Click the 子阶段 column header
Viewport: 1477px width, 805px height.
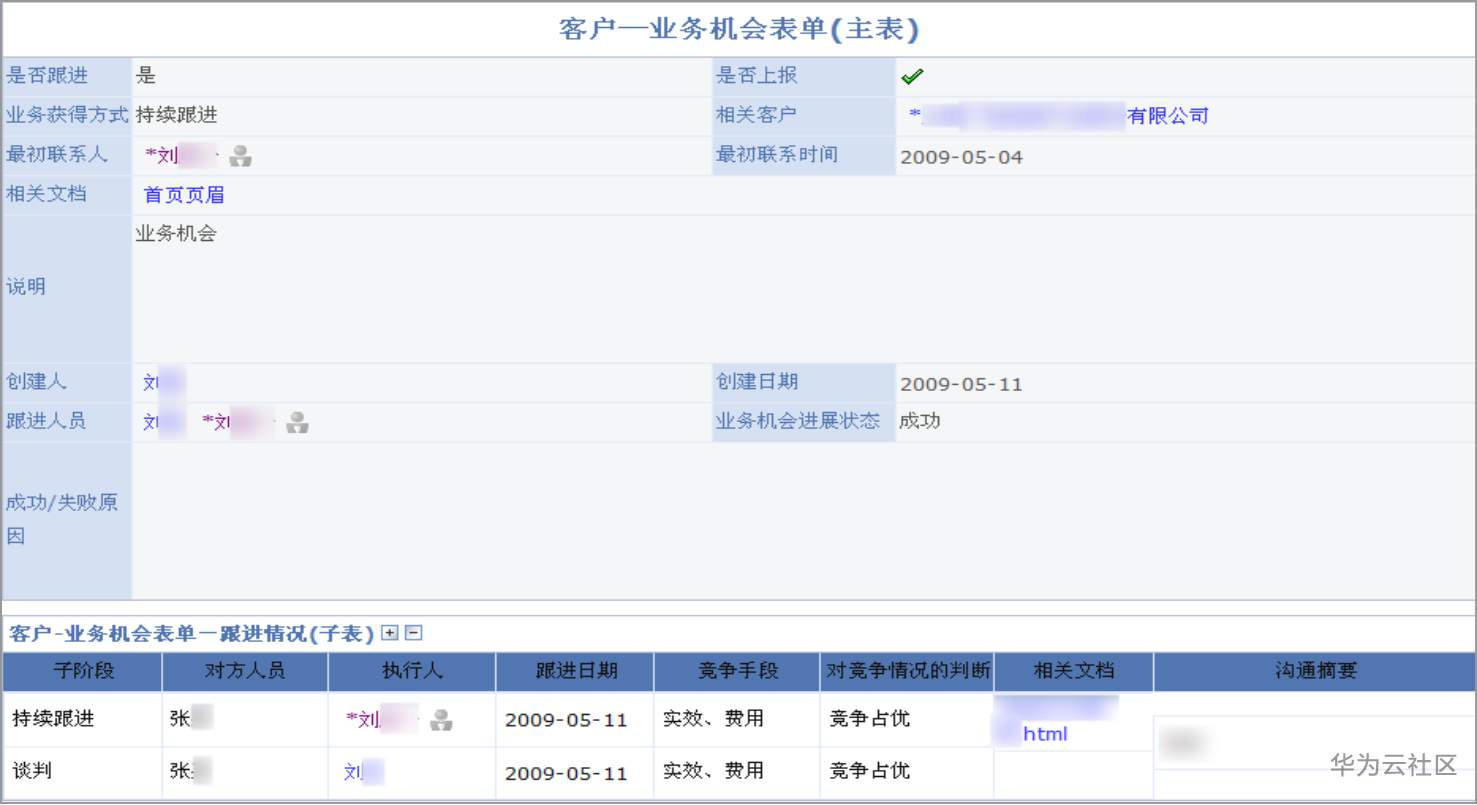pyautogui.click(x=82, y=671)
